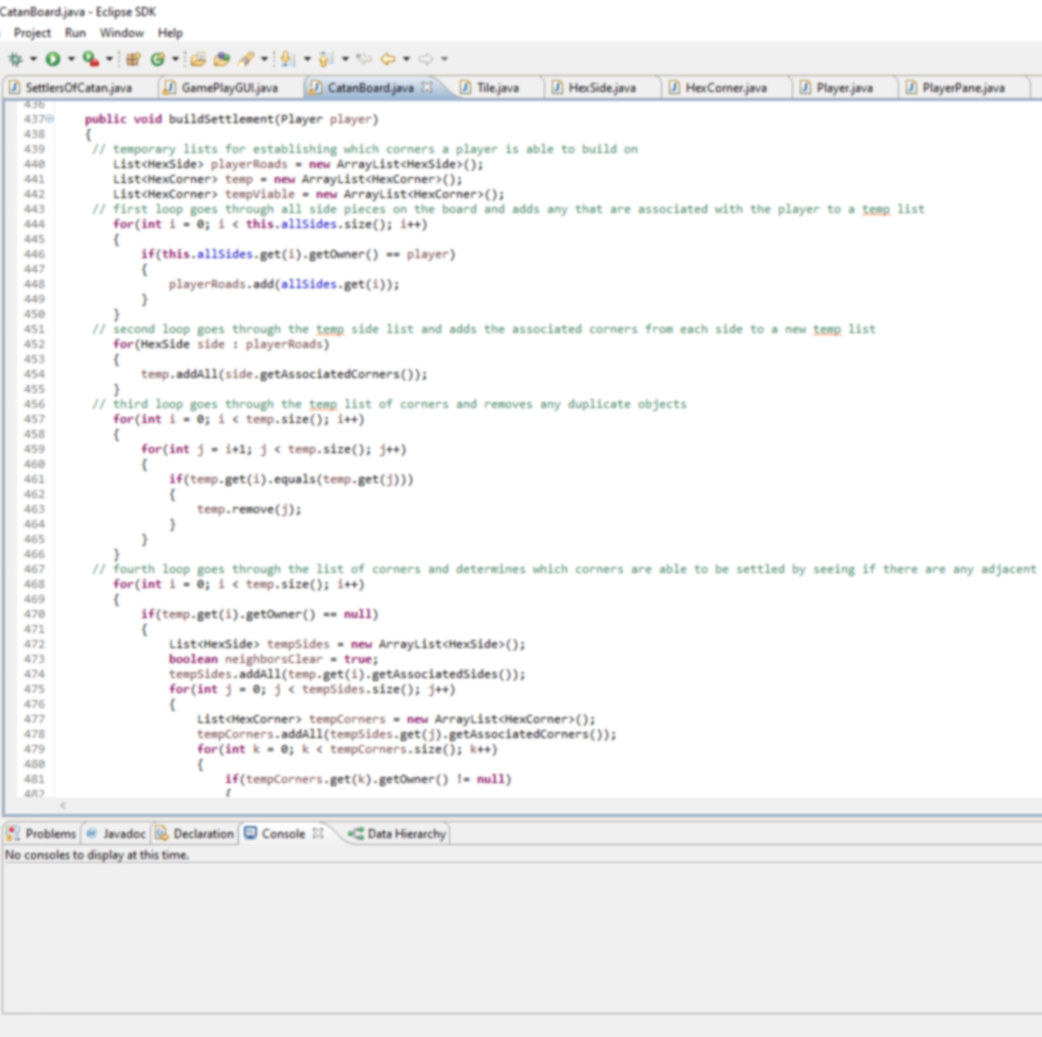Select the CatanBoard.java editor tab
This screenshot has width=1042, height=1037.
pos(370,88)
